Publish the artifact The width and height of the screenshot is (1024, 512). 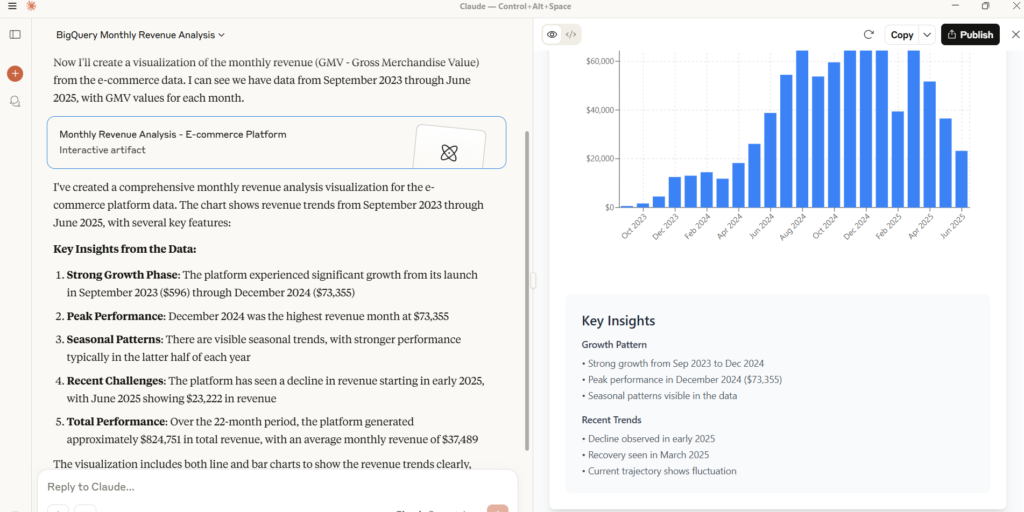pos(969,34)
